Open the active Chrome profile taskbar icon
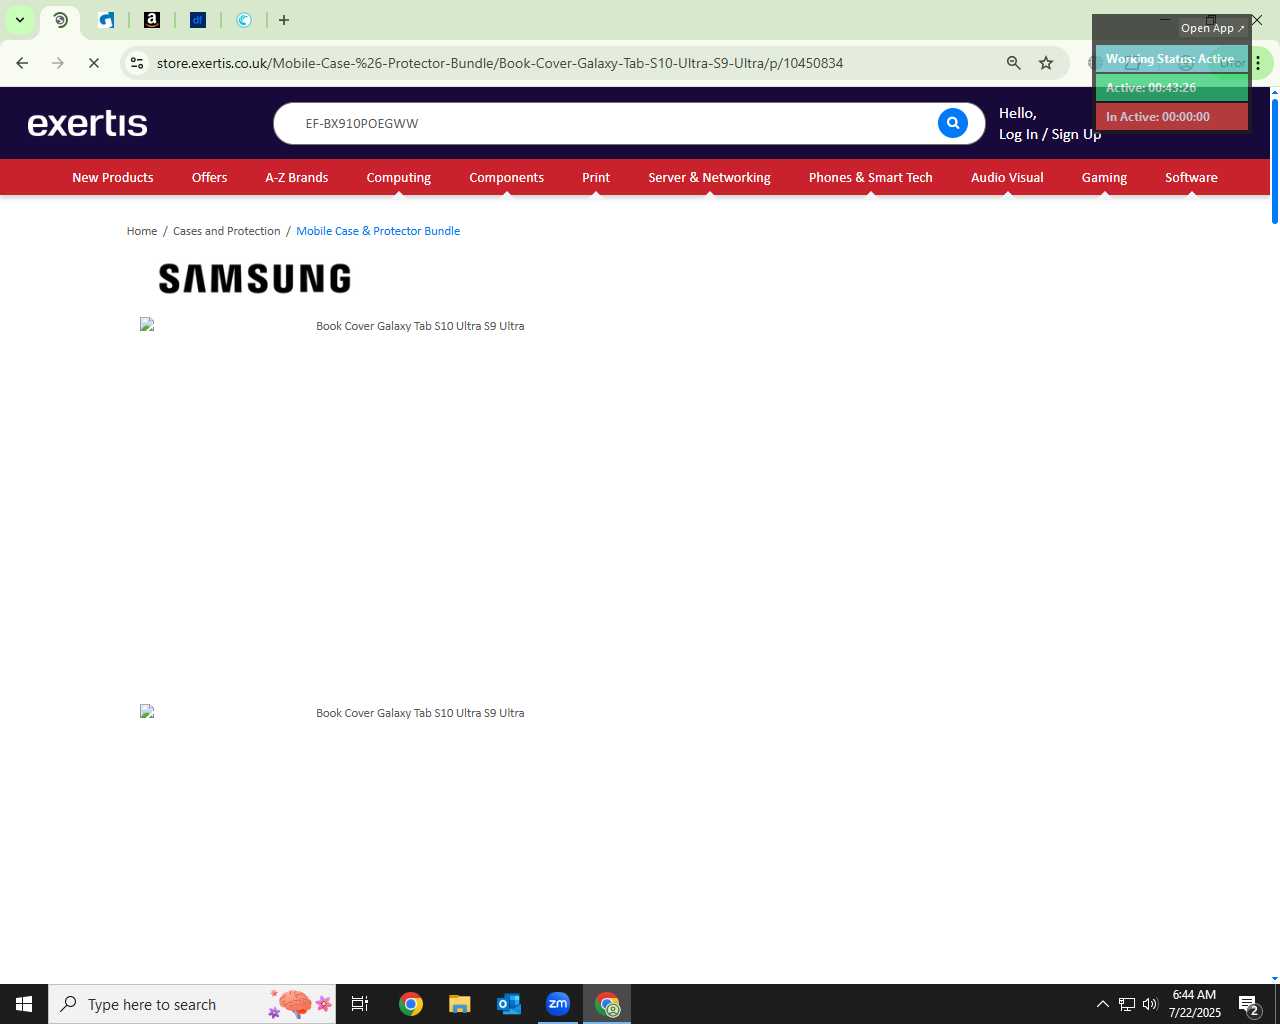 click(x=607, y=1004)
